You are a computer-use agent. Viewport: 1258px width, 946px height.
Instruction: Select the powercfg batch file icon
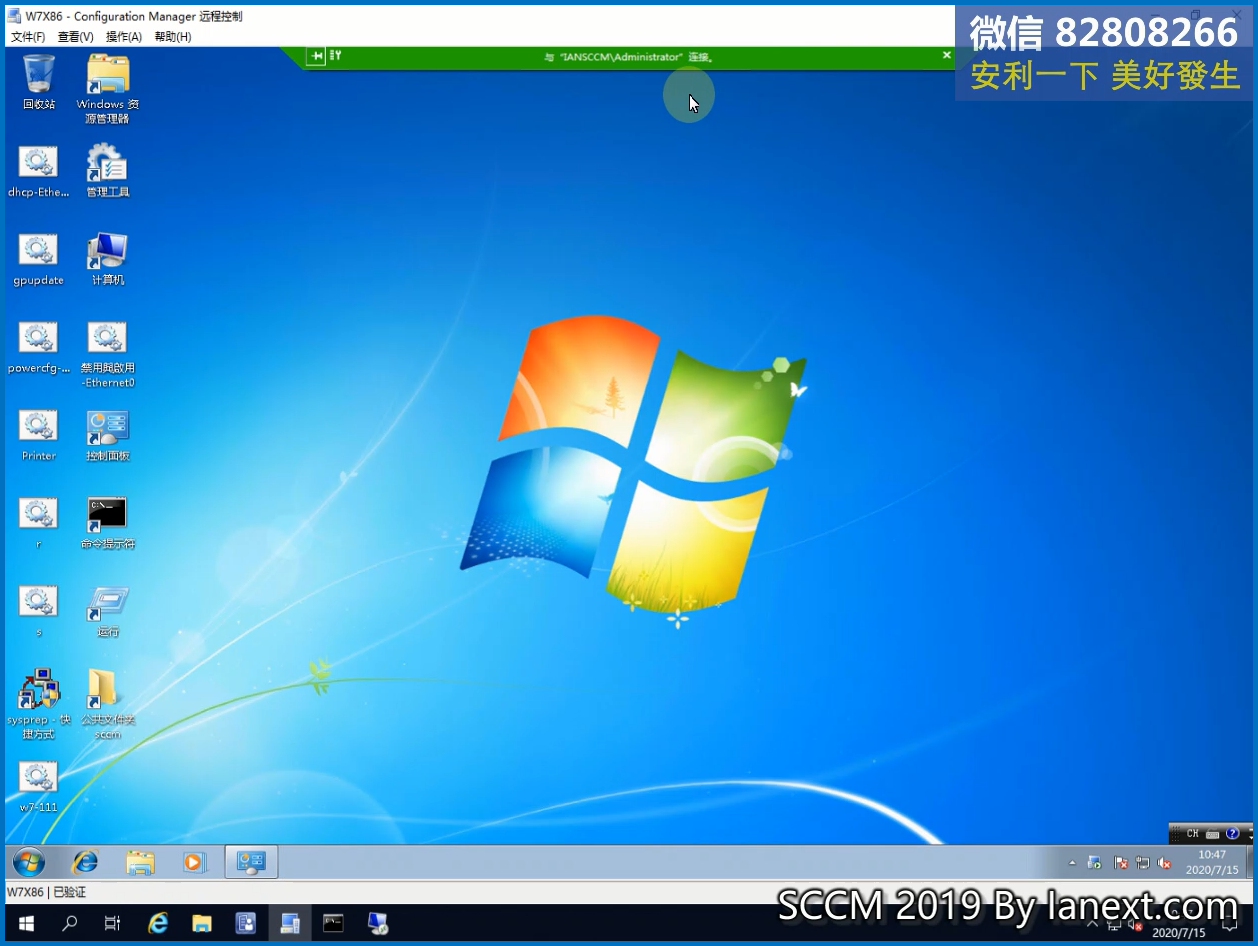pos(39,347)
